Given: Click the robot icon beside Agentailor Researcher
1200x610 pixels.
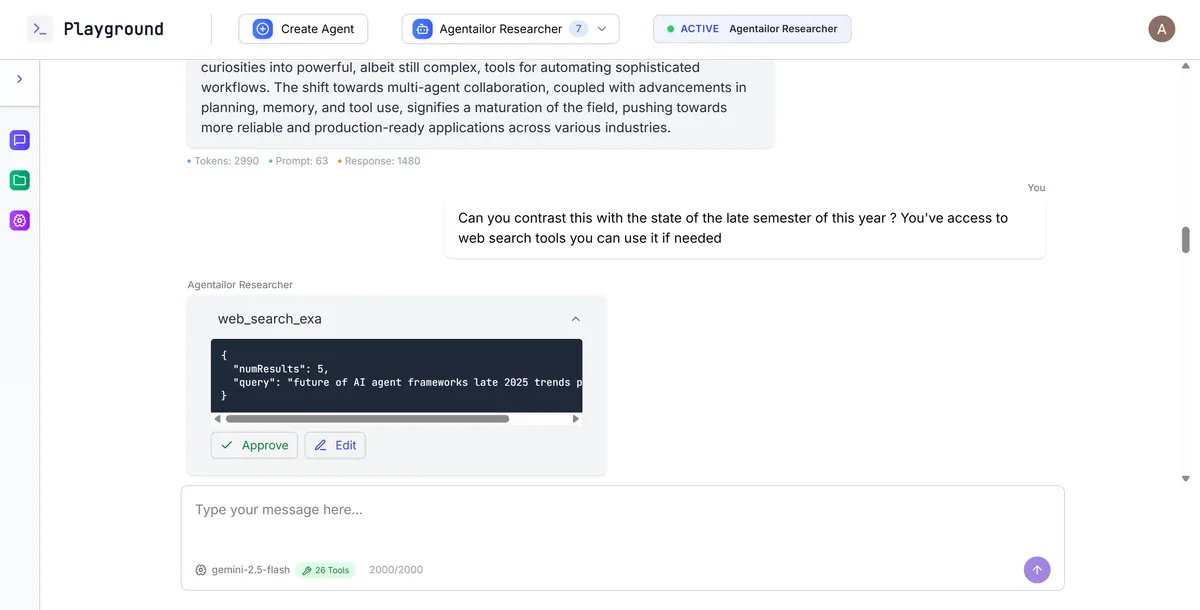Looking at the screenshot, I should [422, 29].
